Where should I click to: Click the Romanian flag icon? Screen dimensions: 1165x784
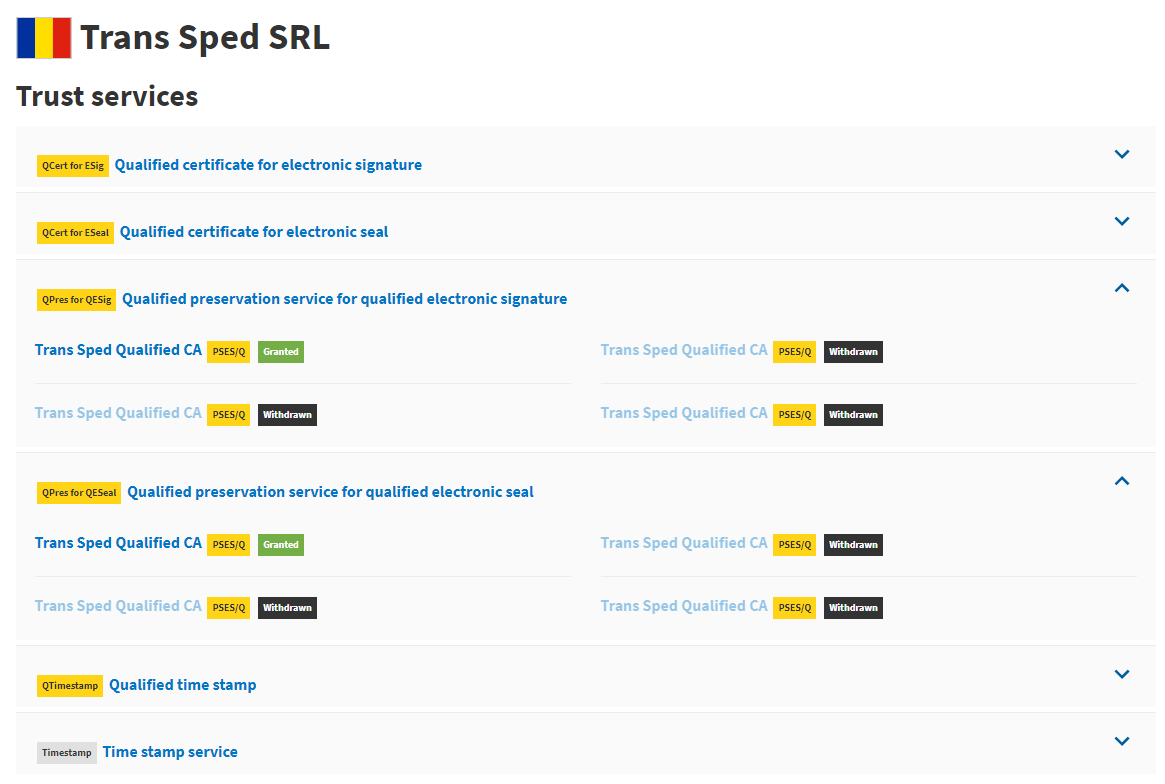pyautogui.click(x=44, y=38)
